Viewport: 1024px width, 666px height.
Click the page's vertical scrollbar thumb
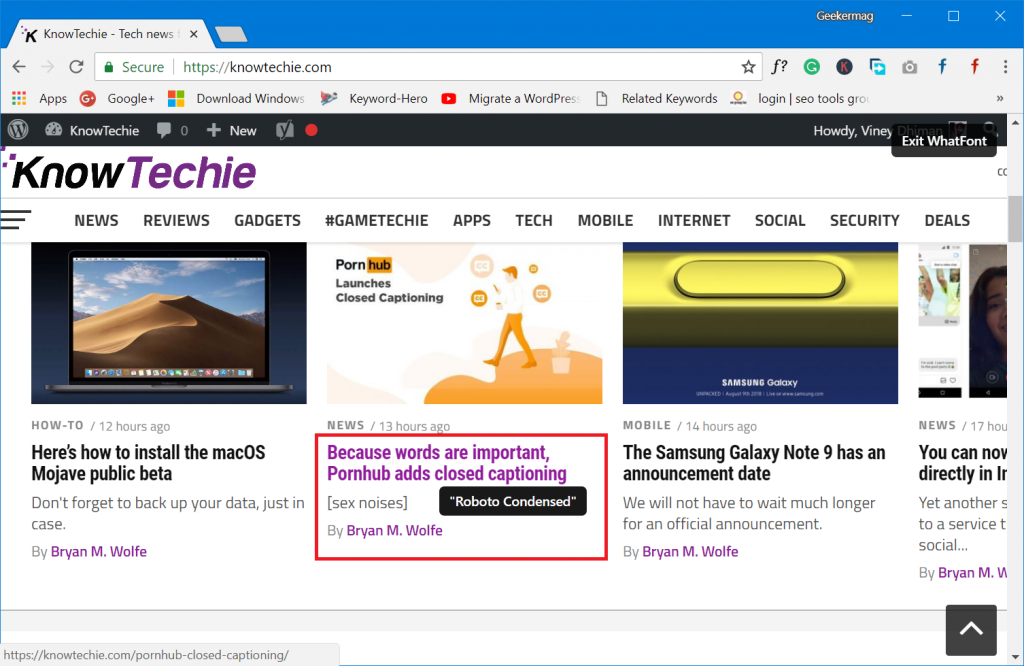click(x=1015, y=219)
